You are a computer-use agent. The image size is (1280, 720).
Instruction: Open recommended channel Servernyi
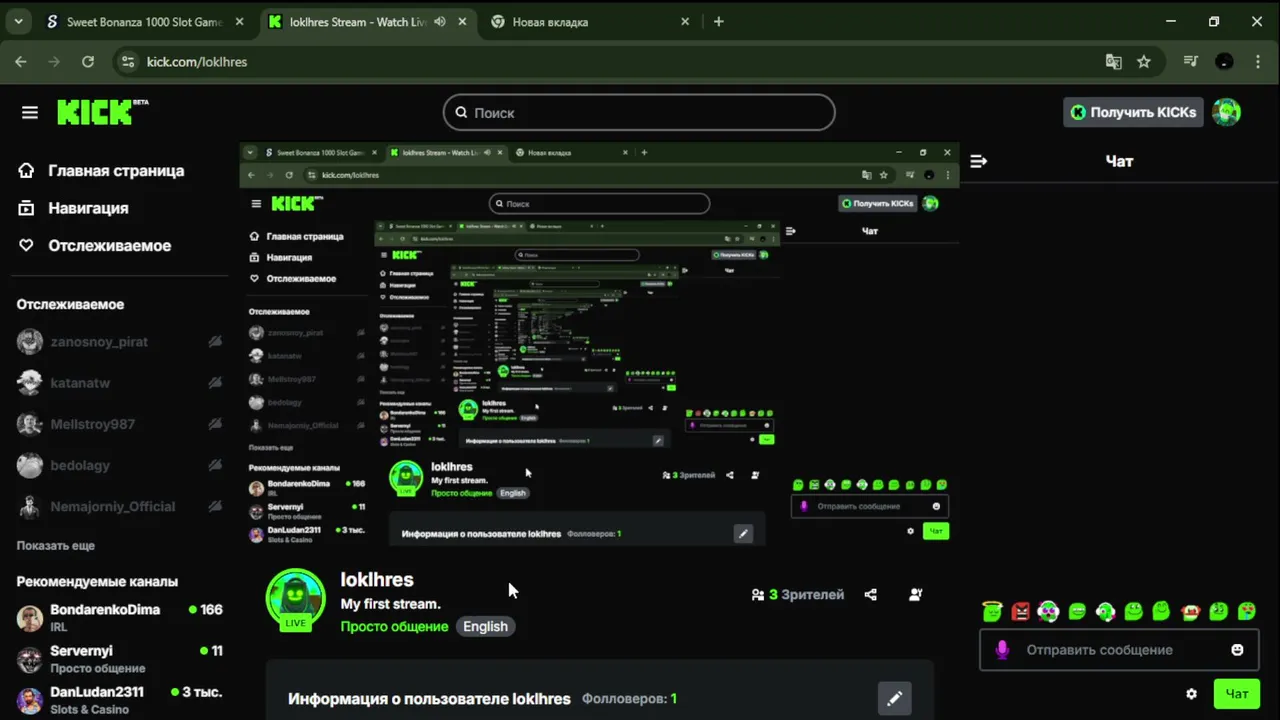(x=120, y=659)
